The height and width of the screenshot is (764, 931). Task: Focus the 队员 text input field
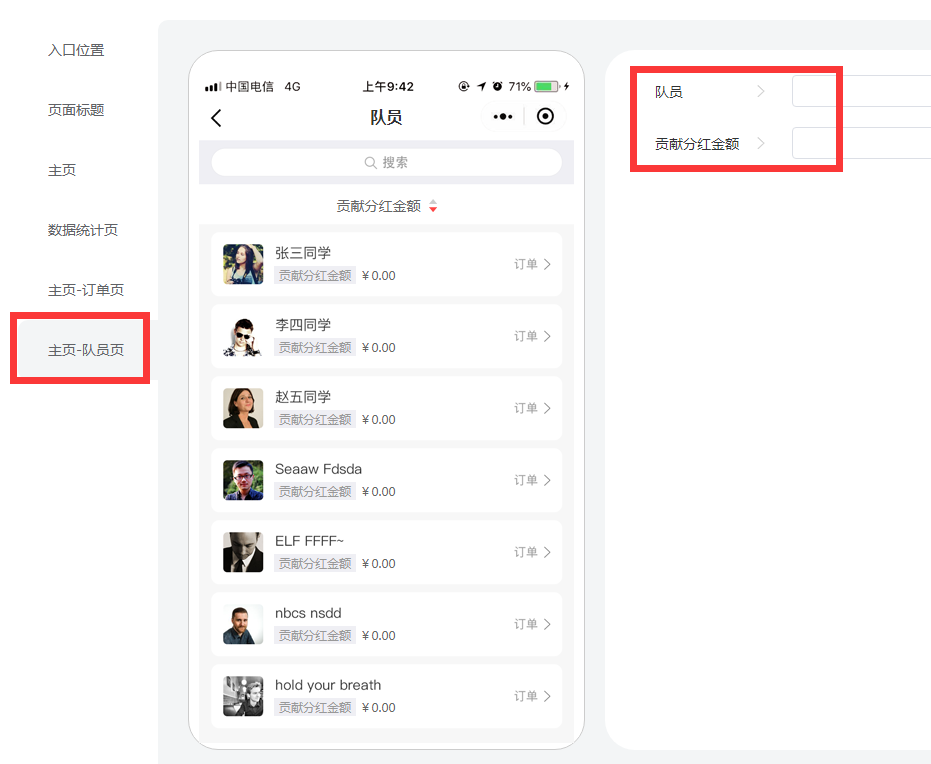(862, 91)
